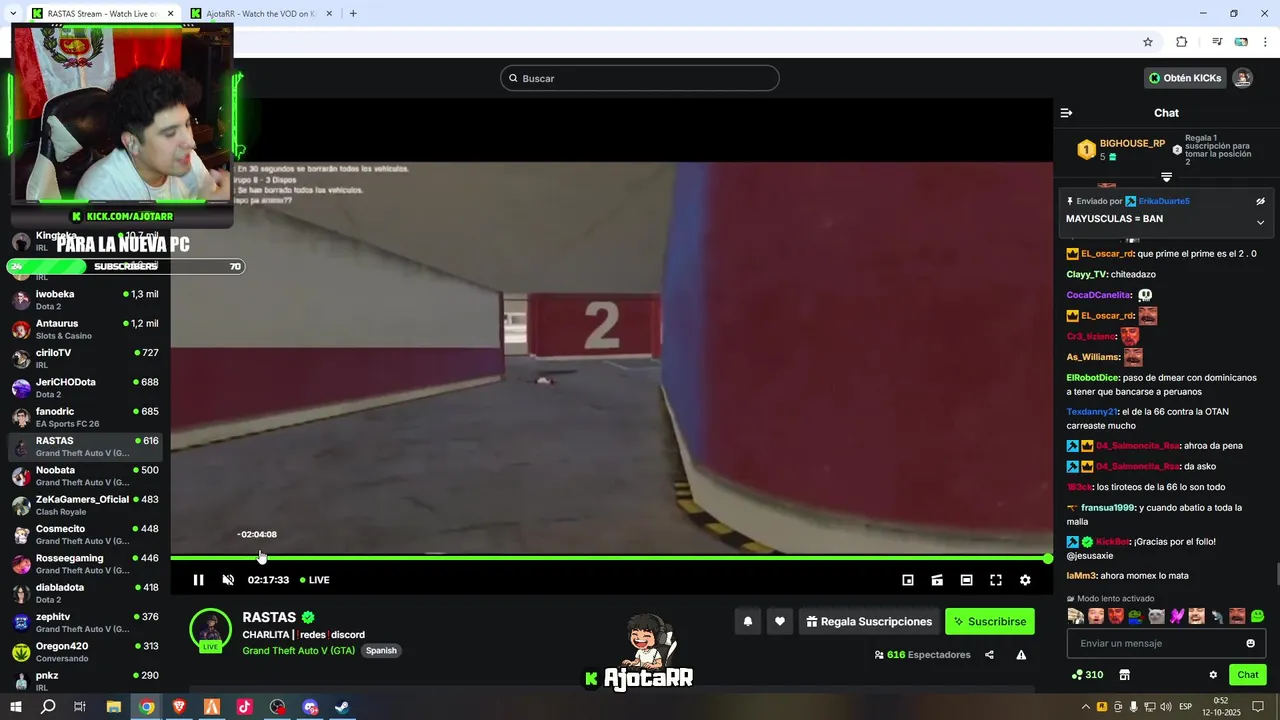
Task: Open the video player settings gear
Action: (x=1025, y=580)
